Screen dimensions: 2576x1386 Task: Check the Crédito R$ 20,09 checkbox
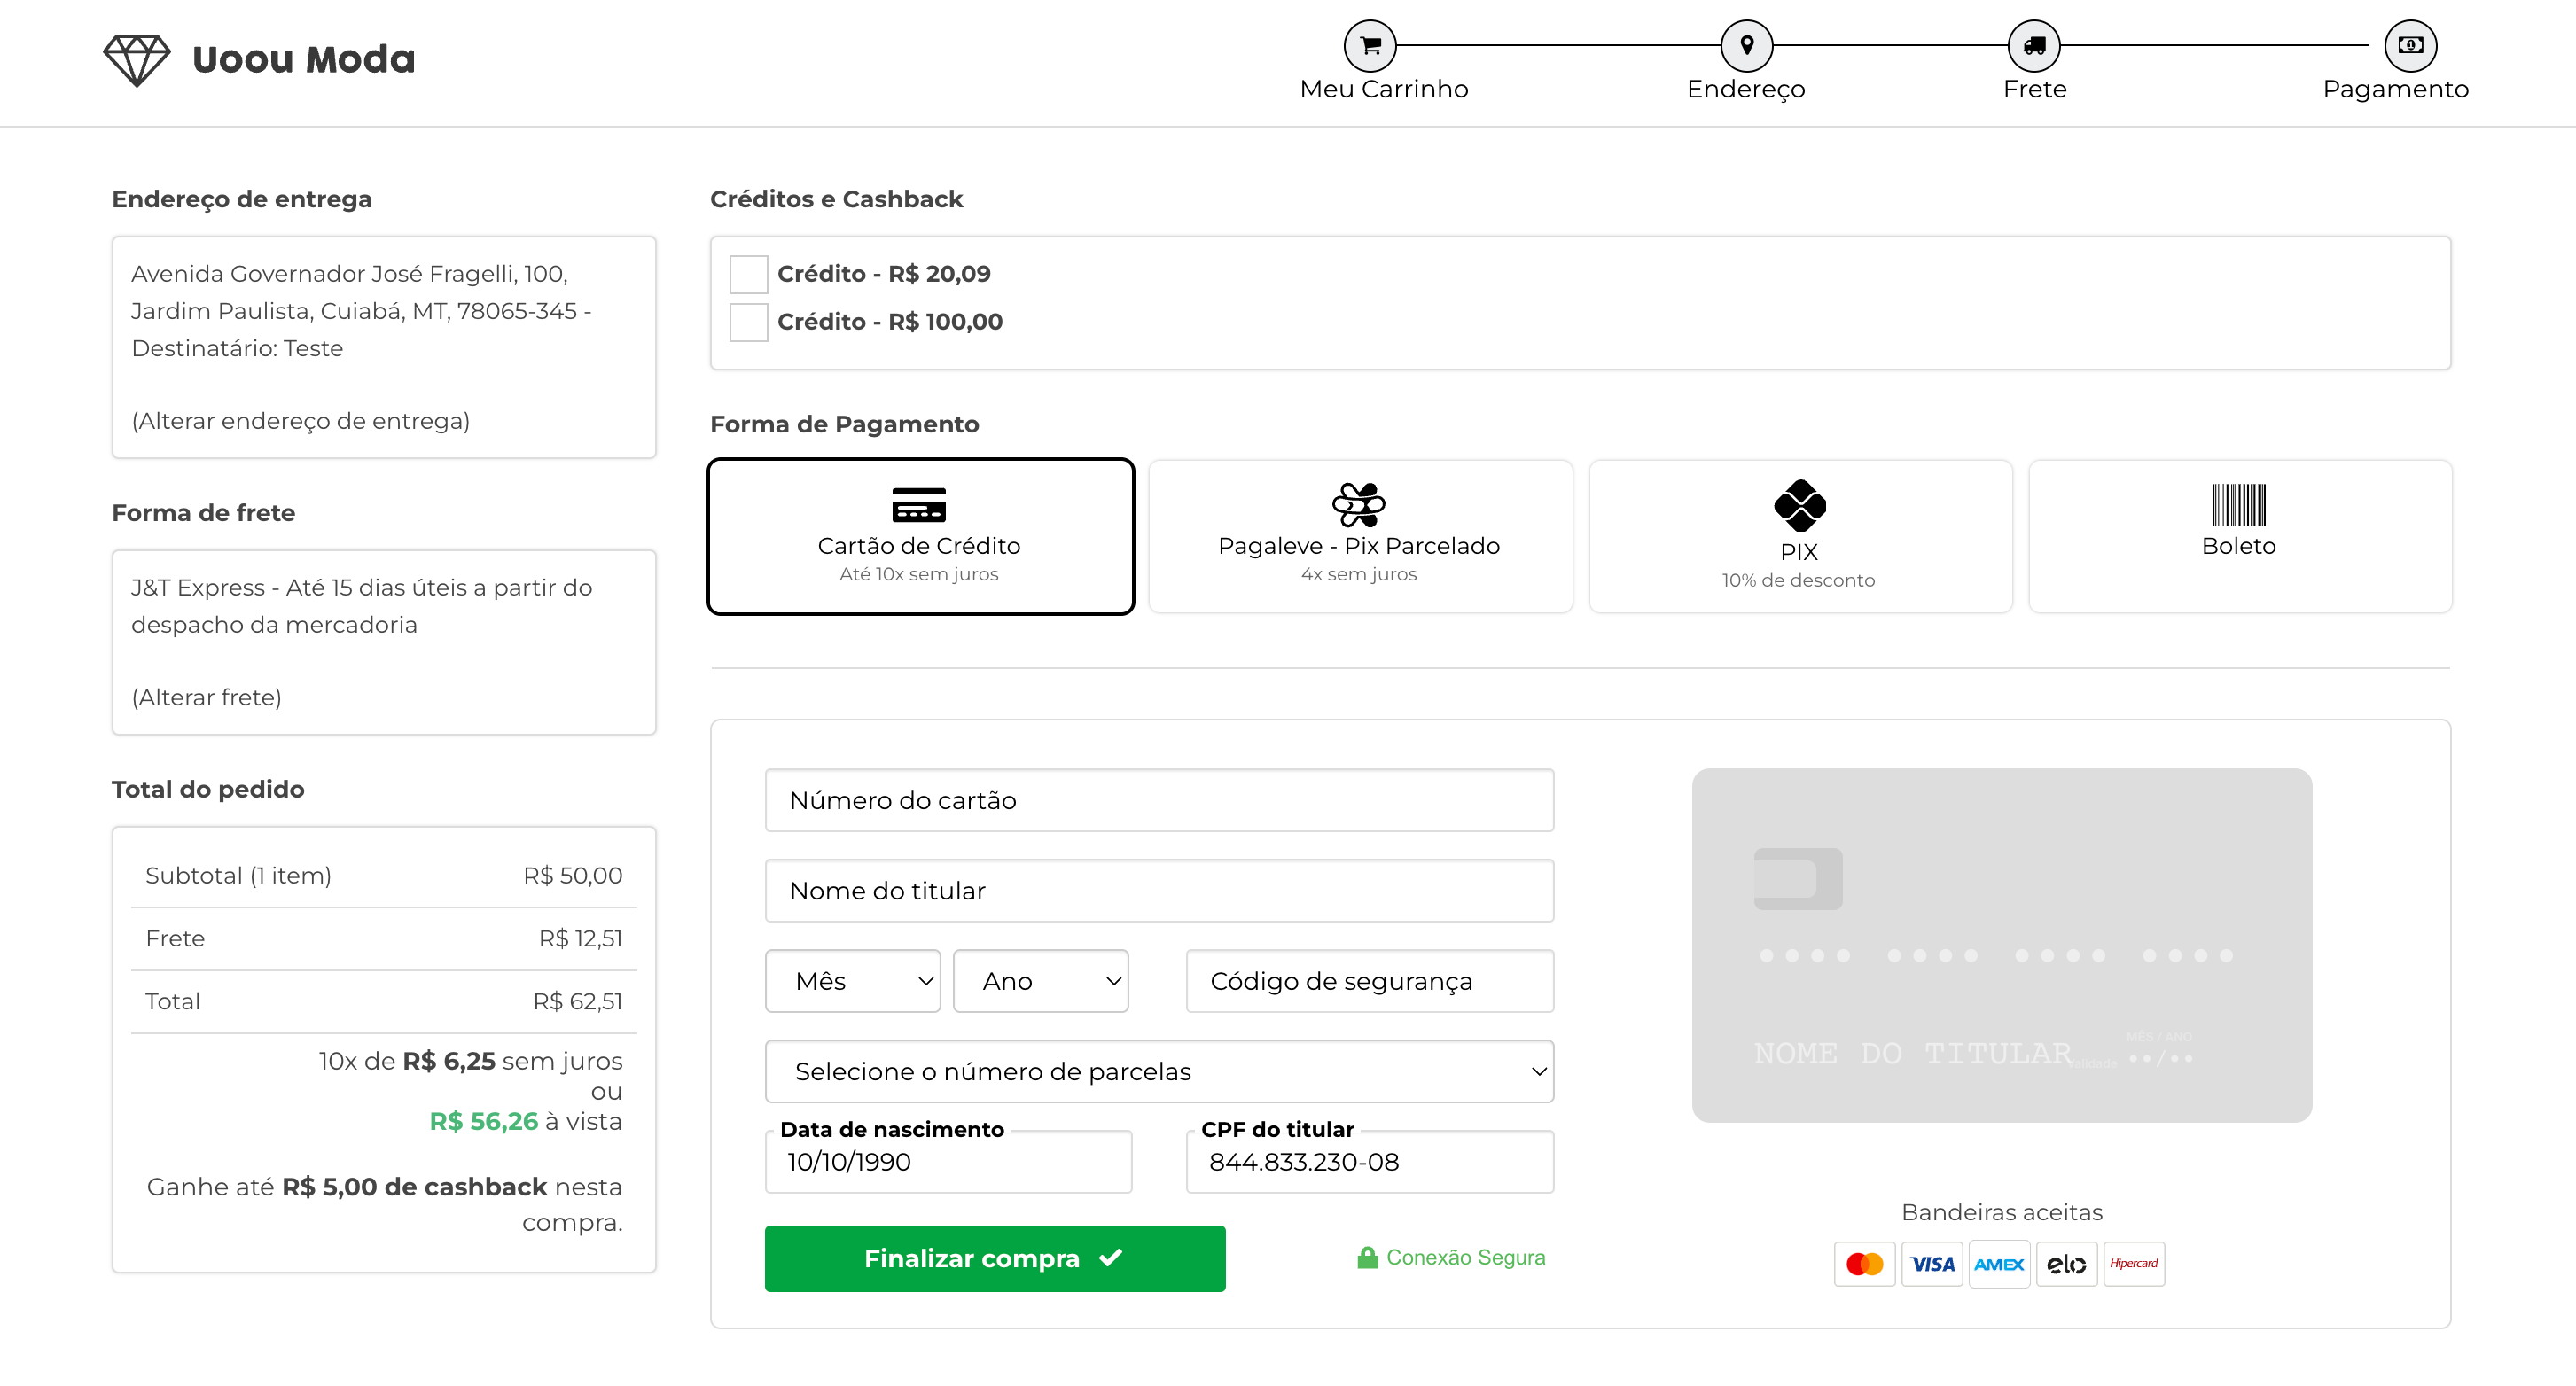pos(748,274)
